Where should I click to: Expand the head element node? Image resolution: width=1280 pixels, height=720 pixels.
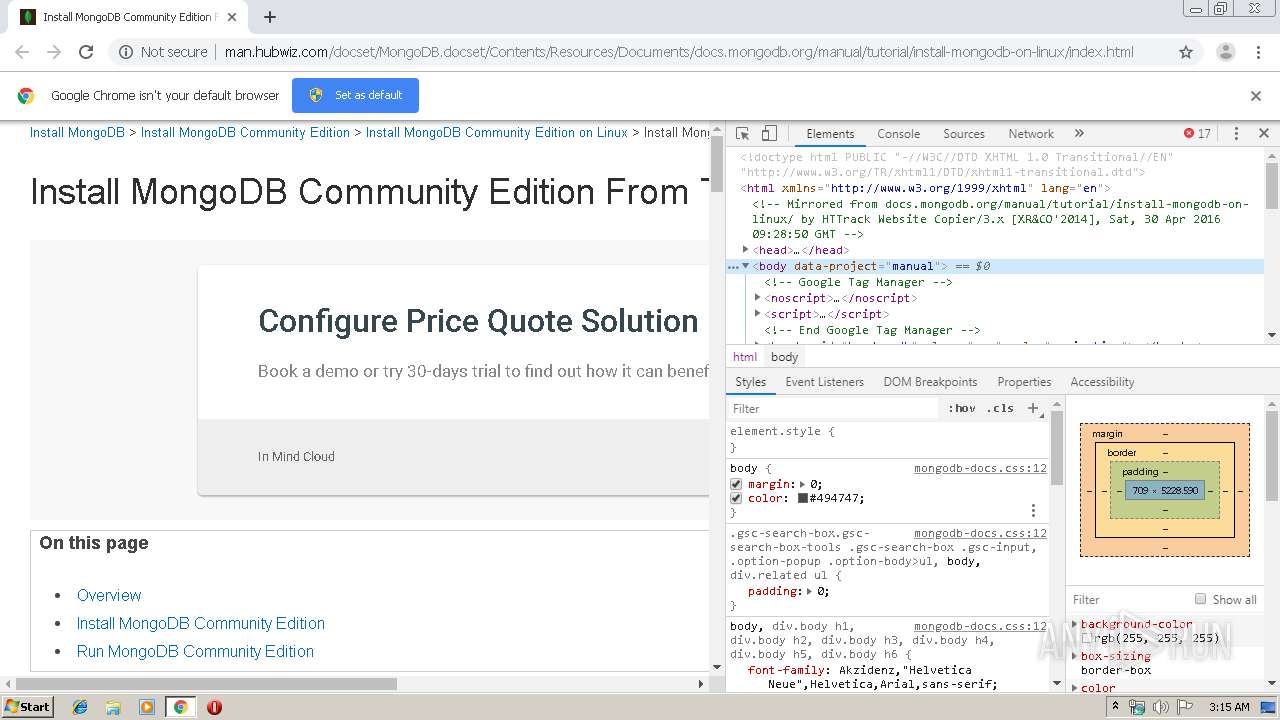click(x=746, y=250)
